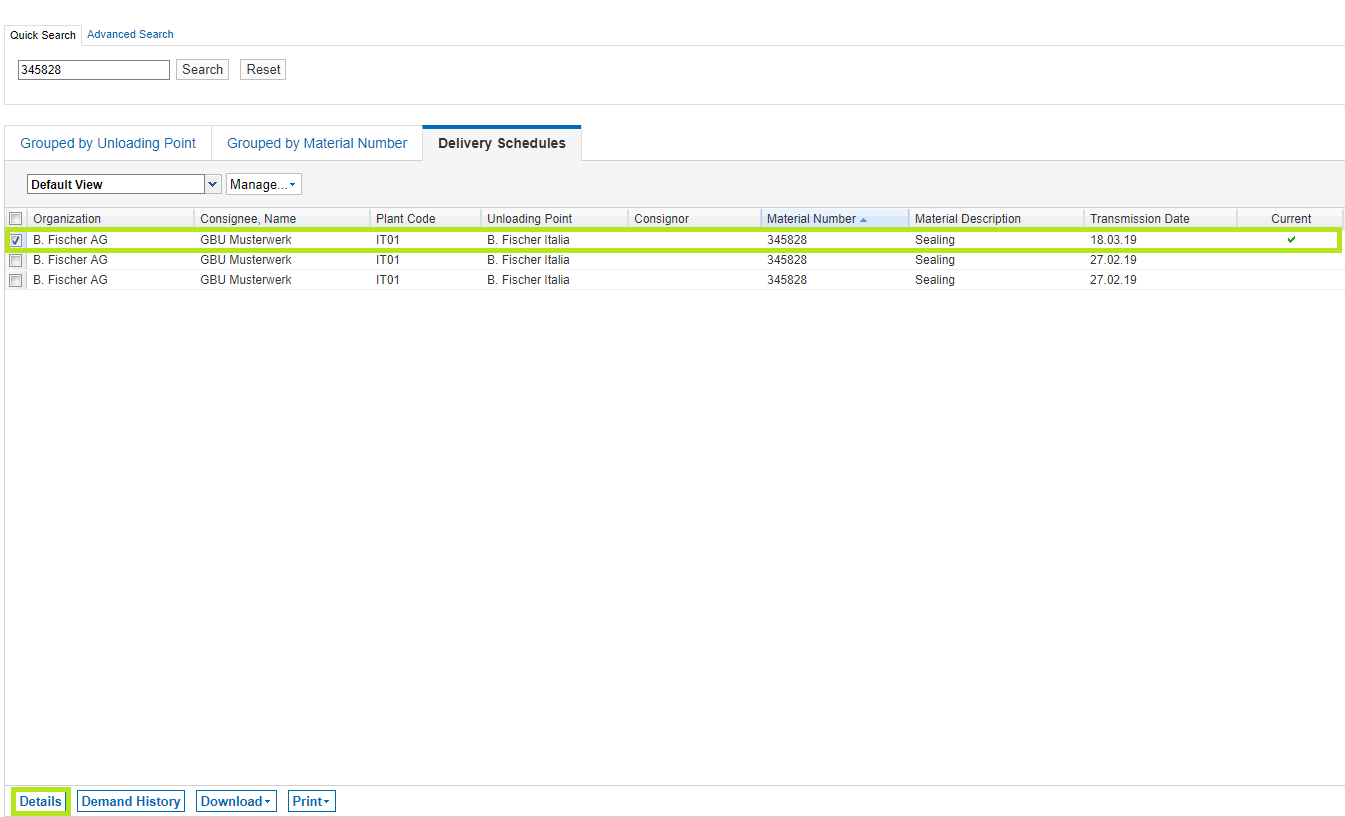
Task: Select the Delivery Schedules tab
Action: pos(502,143)
